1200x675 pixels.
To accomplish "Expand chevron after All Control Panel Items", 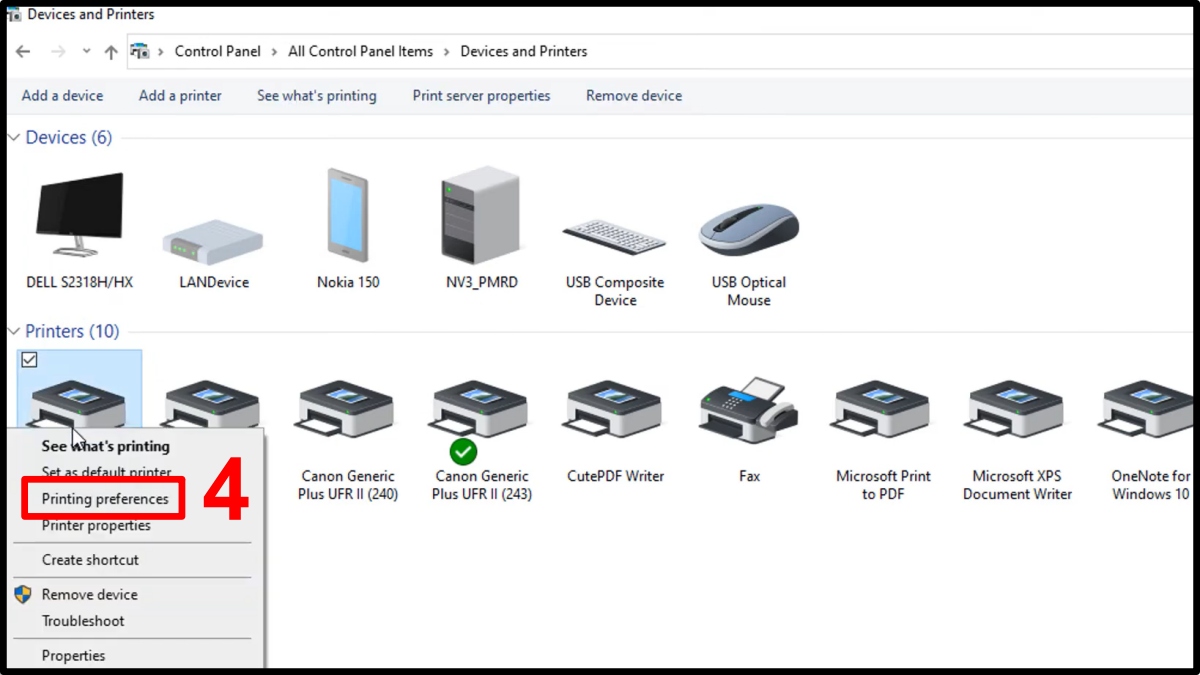I will (447, 52).
